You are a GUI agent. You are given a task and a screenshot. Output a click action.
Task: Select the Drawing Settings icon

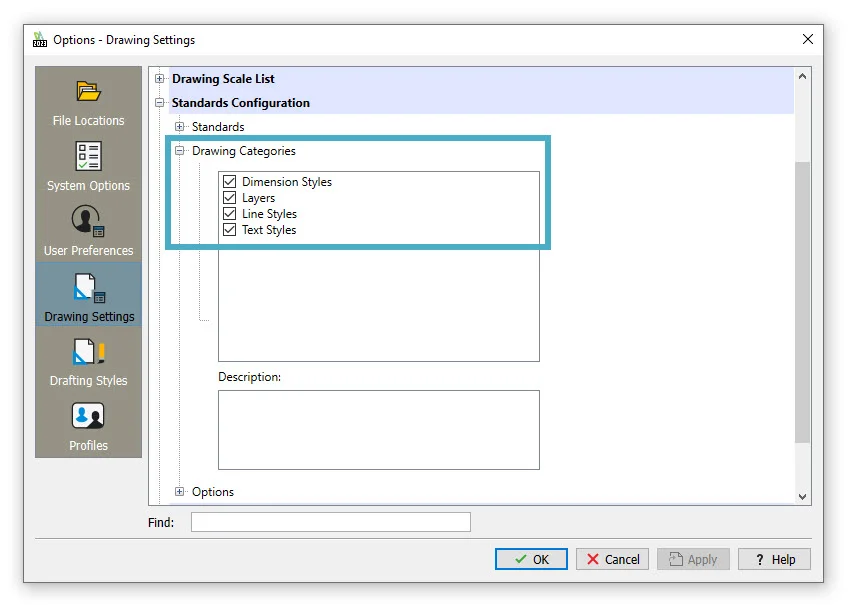coord(88,288)
